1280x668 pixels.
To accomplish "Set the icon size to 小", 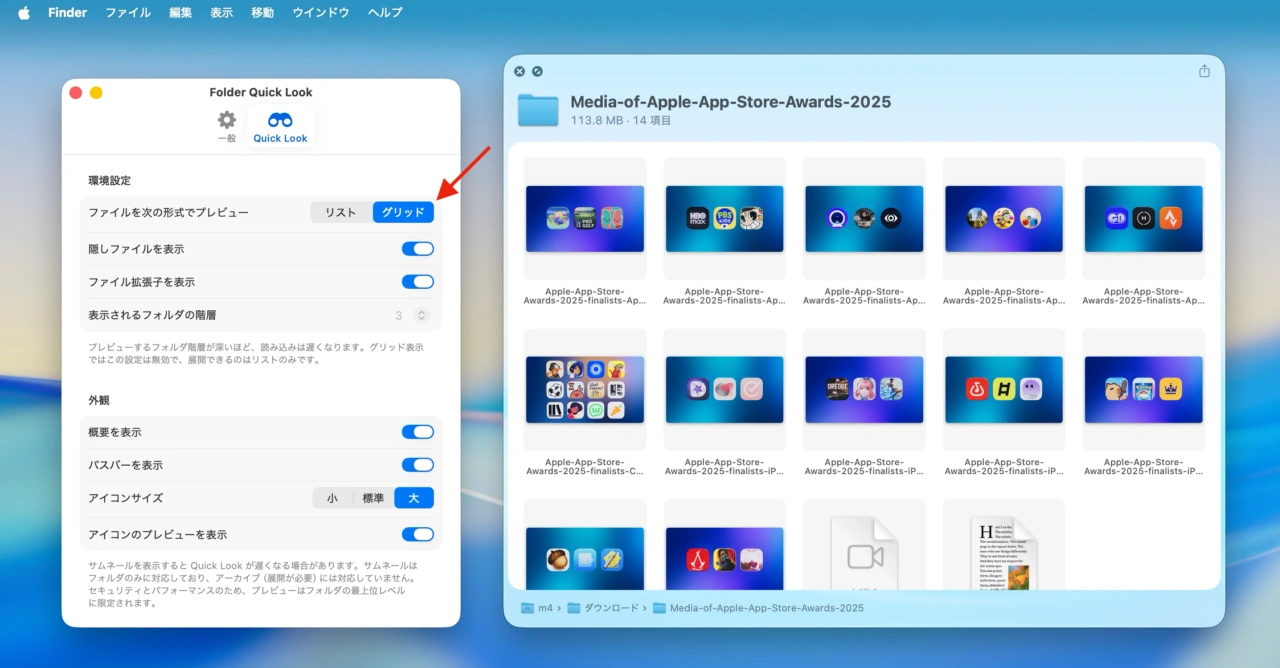I will (x=332, y=497).
